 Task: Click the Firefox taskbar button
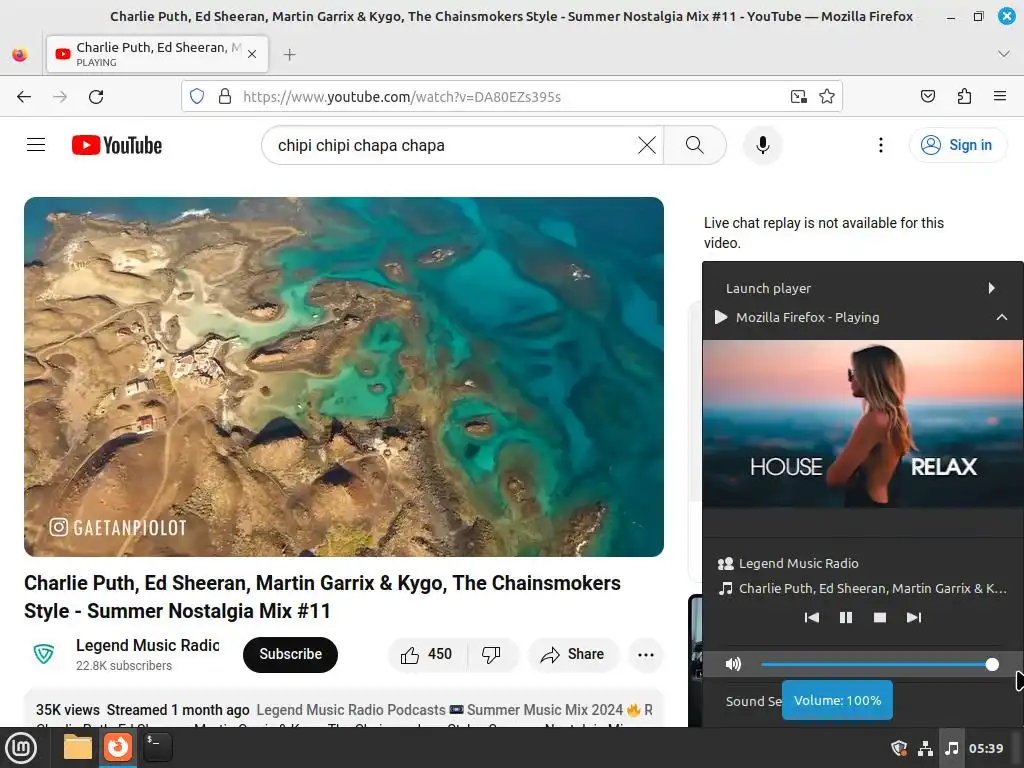(x=118, y=748)
